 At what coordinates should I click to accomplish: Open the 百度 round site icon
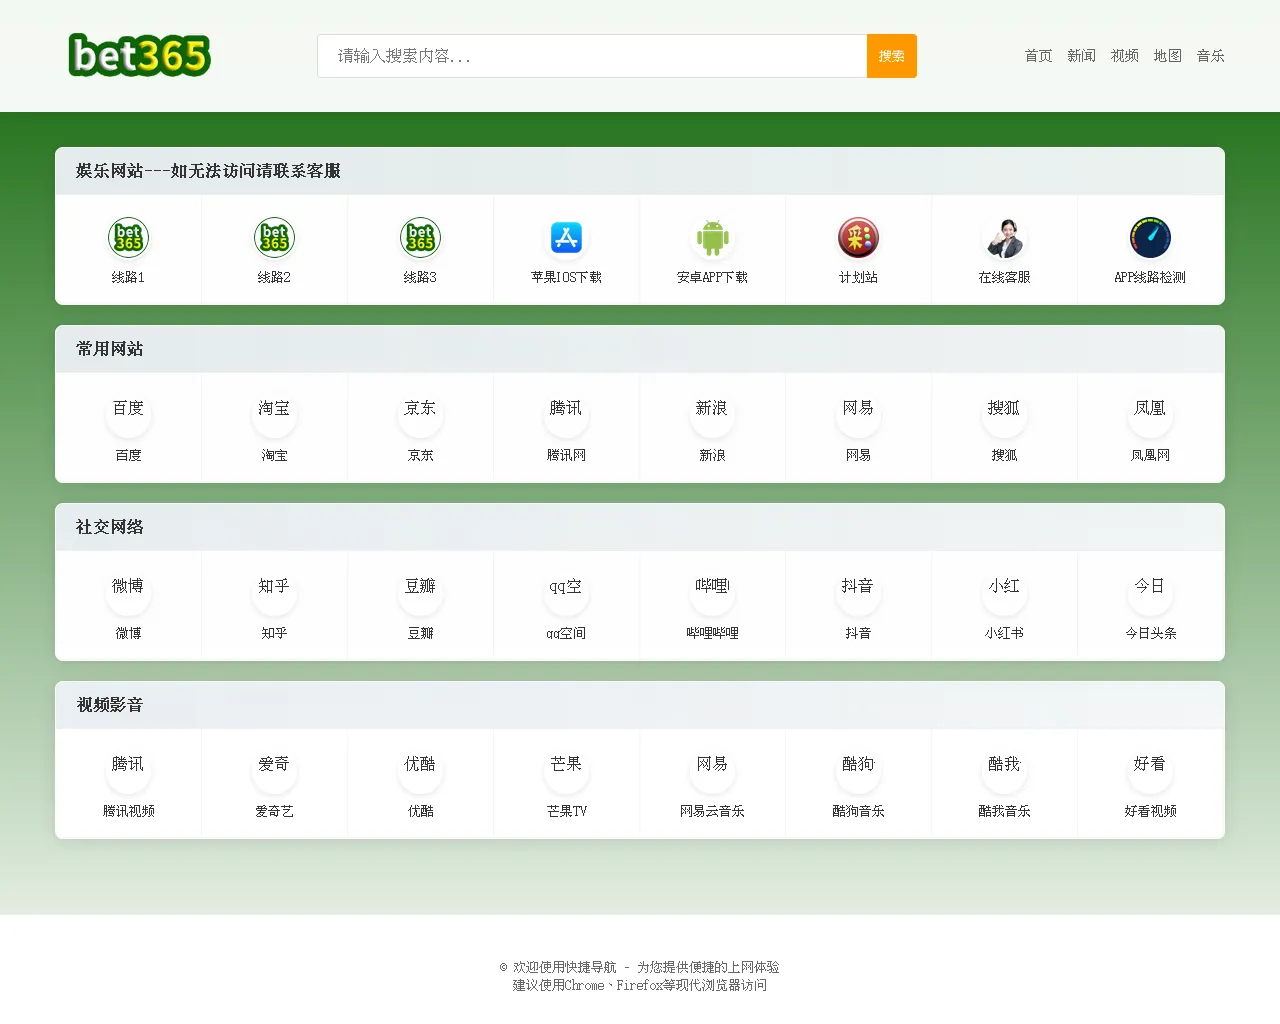coord(128,414)
